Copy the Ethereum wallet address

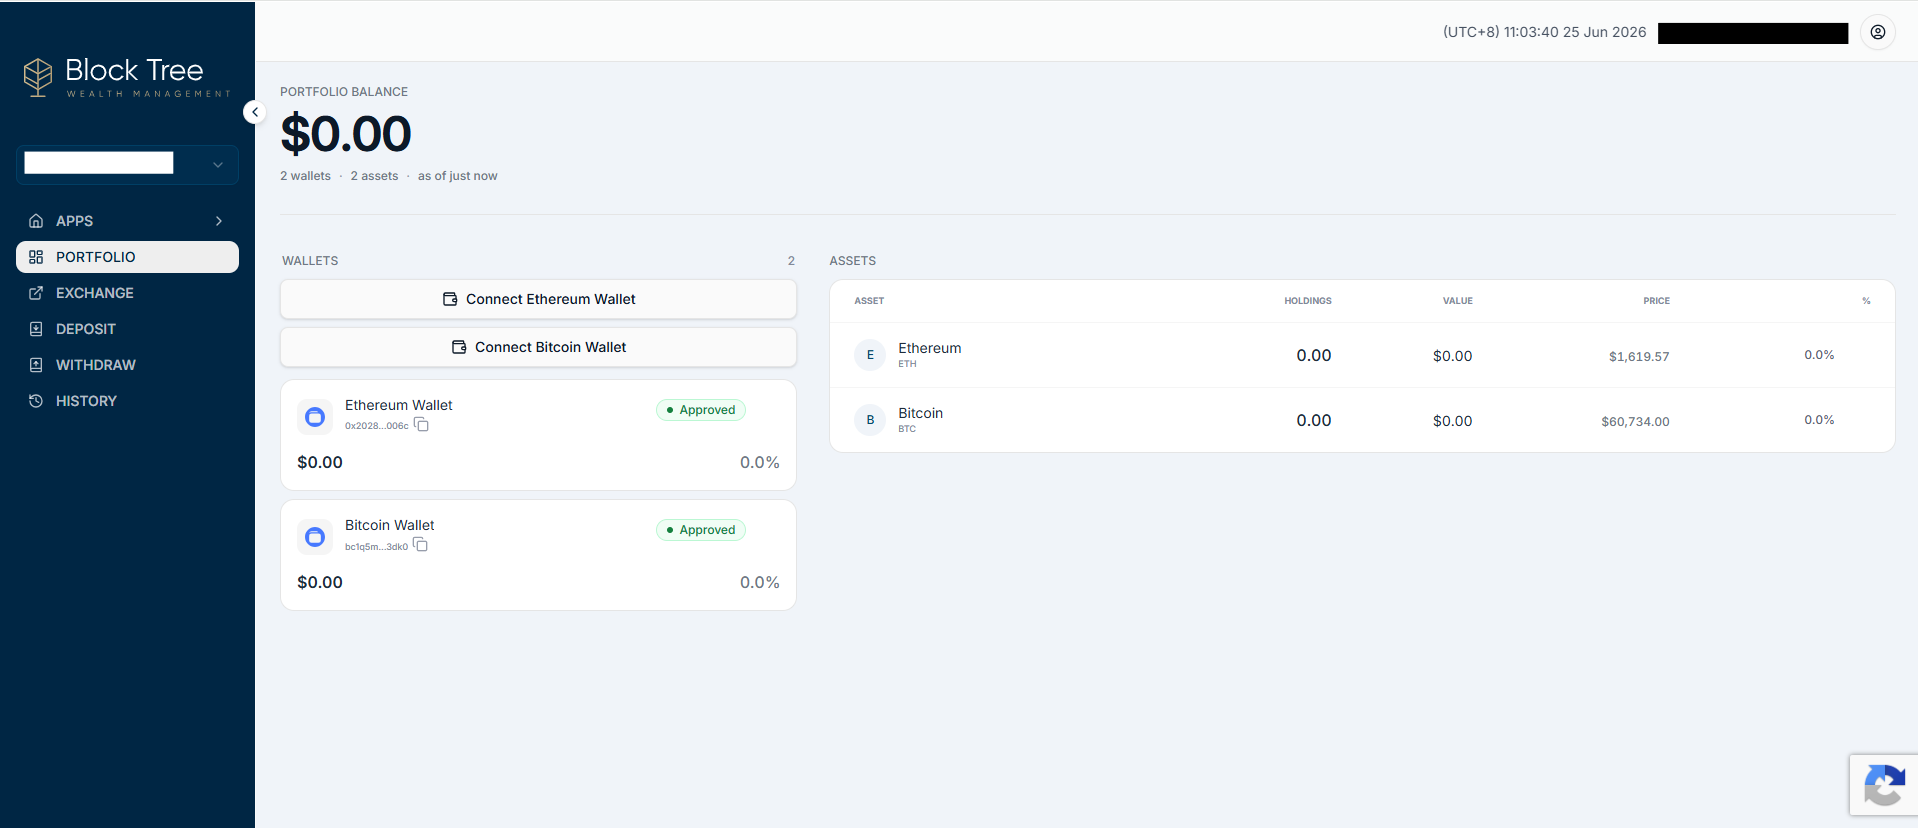tap(422, 425)
